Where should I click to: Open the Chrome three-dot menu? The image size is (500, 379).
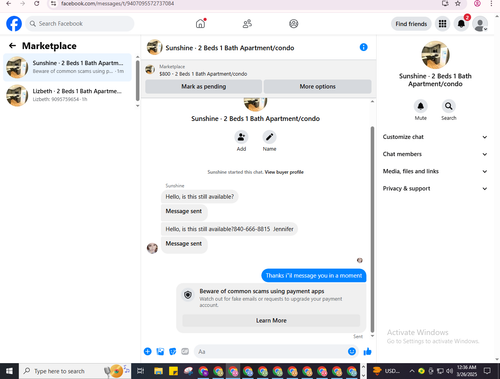[x=491, y=4]
